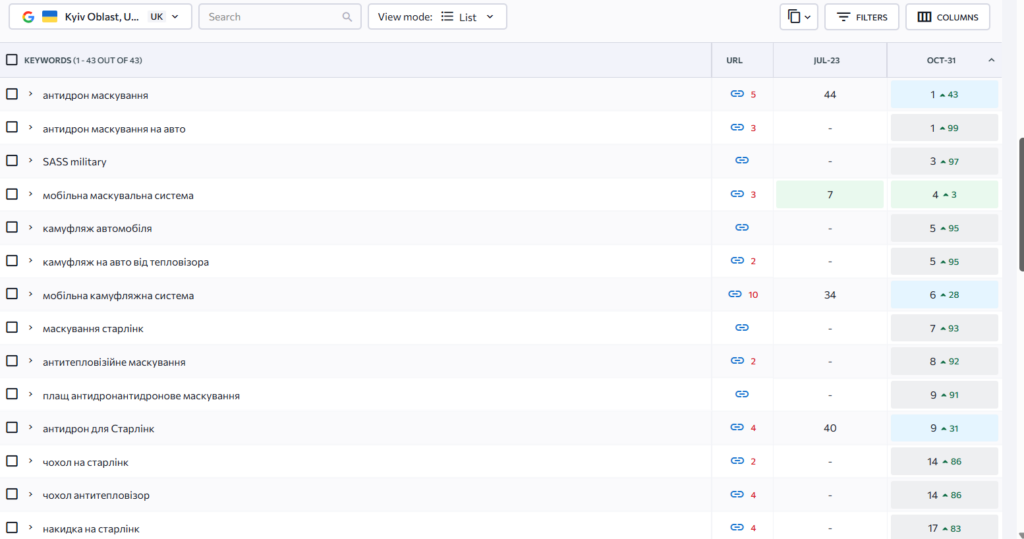
Task: Click OCT-31 position cell for SASS military
Action: click(x=944, y=161)
